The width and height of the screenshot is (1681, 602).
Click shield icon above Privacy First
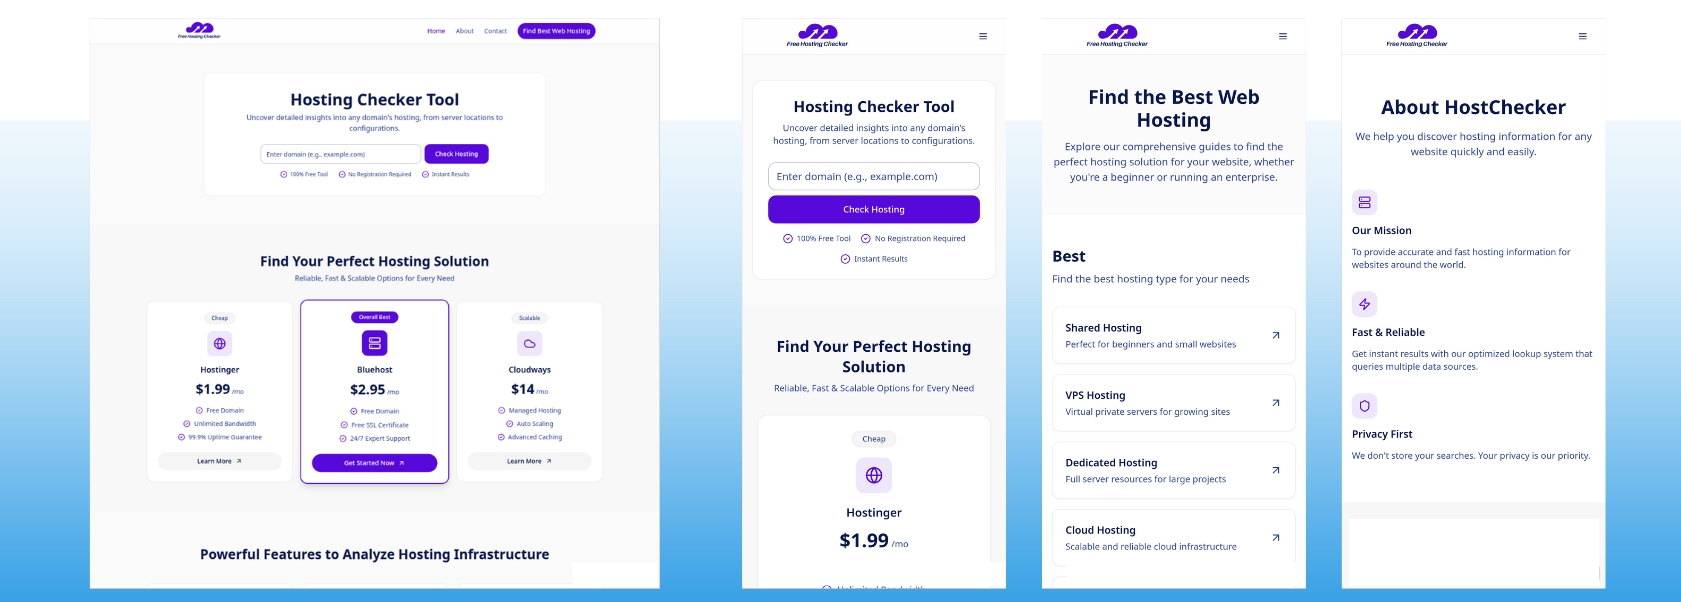(1364, 406)
